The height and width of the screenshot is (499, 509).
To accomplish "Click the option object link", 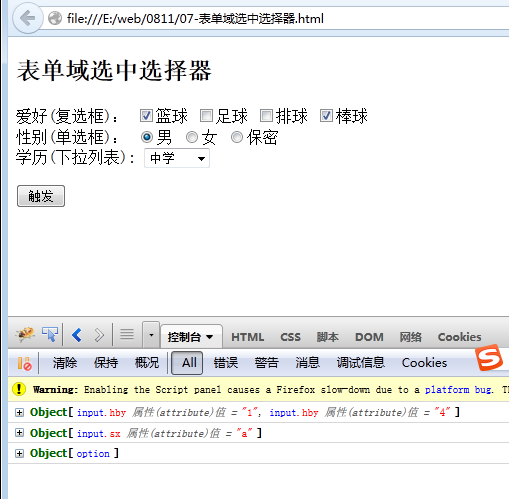I will click(93, 454).
